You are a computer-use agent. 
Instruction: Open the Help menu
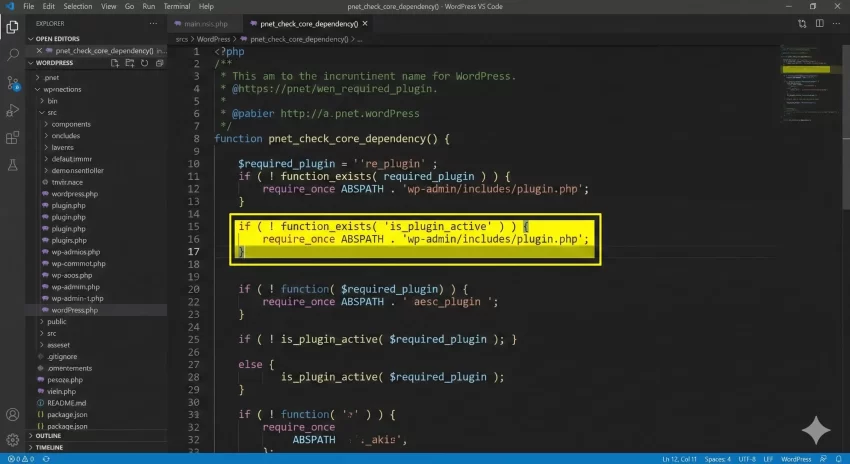(206, 7)
